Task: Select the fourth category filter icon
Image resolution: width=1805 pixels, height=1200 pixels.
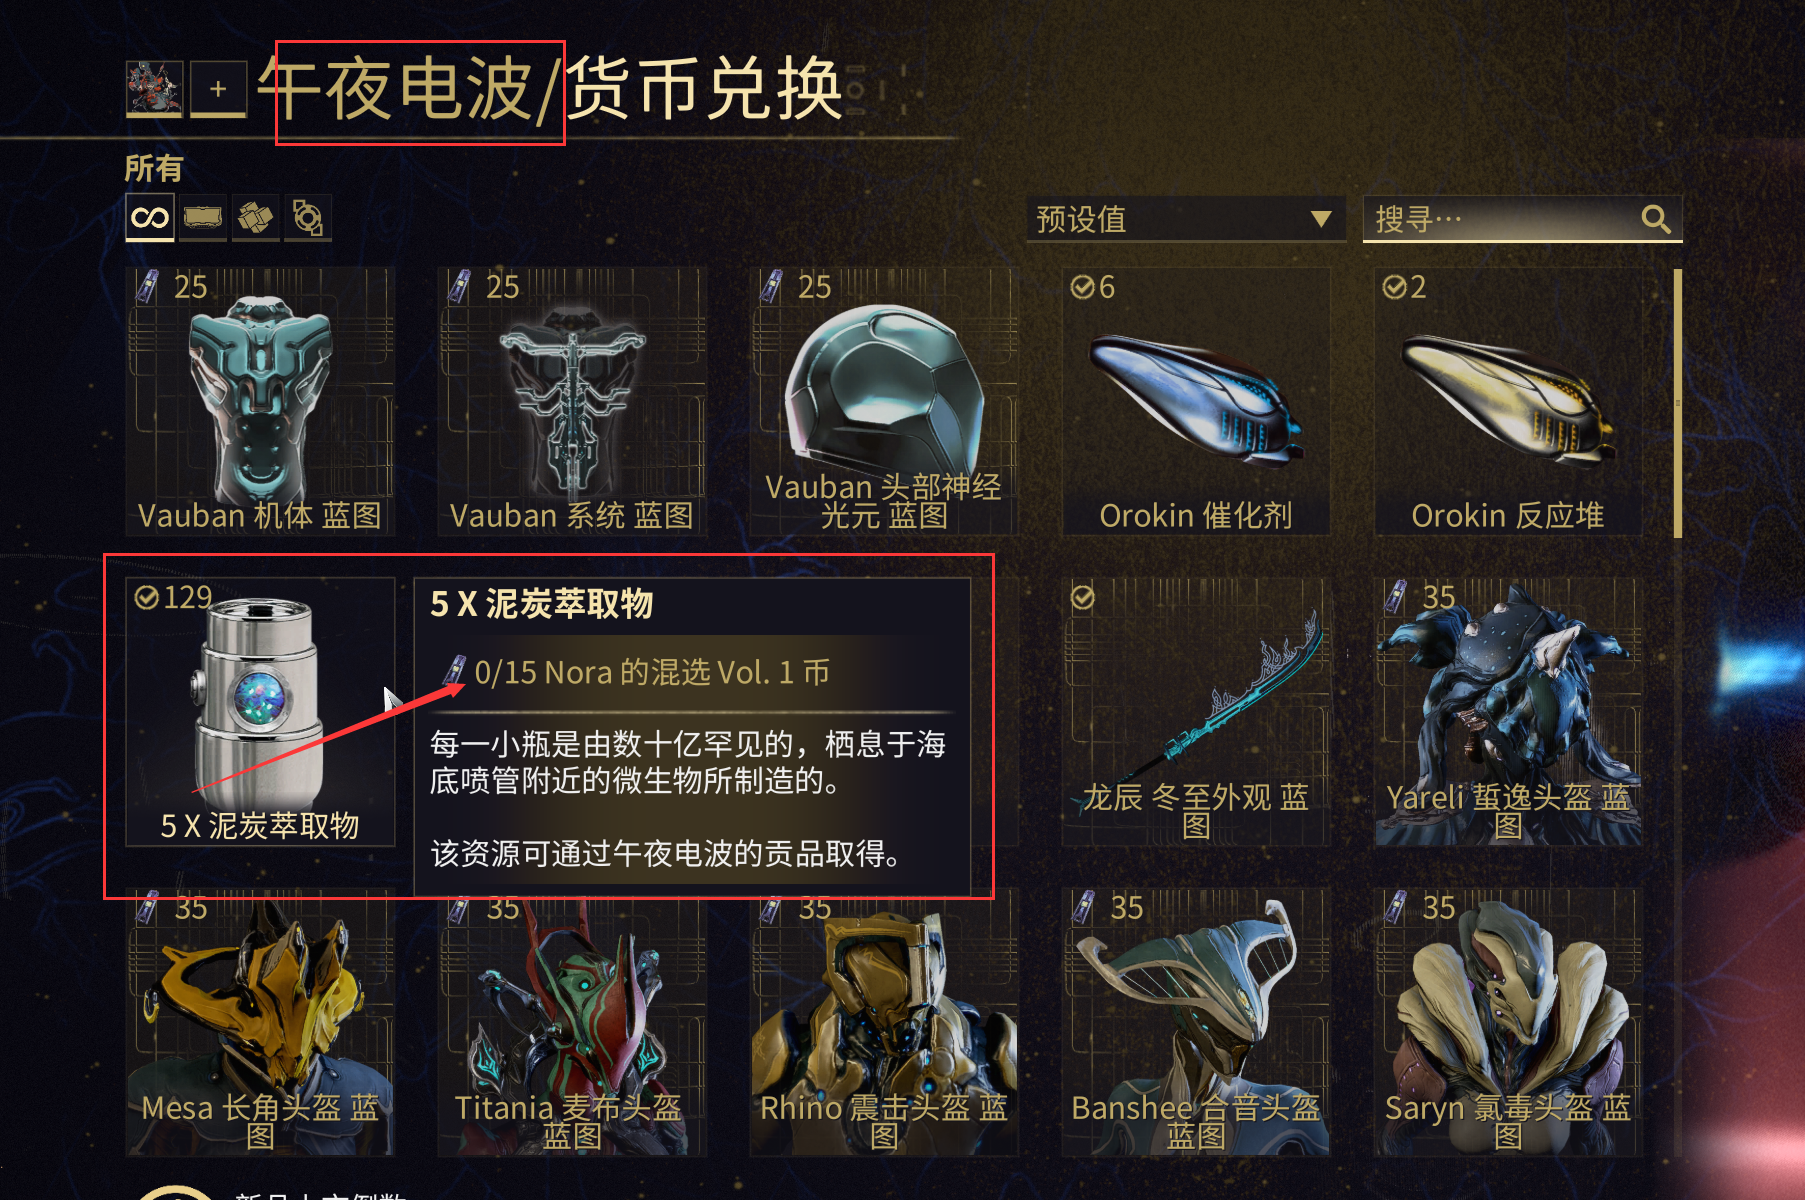Action: tap(308, 217)
